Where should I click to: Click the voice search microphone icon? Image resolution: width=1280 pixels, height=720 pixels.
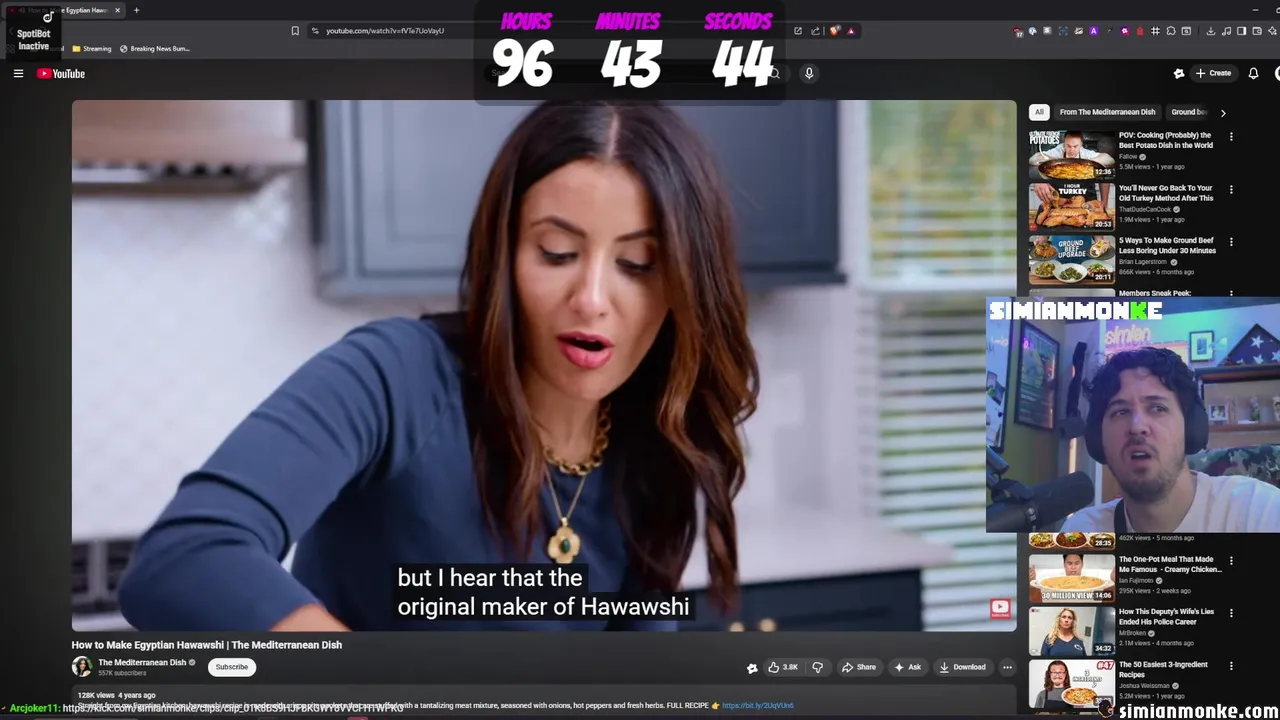click(809, 73)
